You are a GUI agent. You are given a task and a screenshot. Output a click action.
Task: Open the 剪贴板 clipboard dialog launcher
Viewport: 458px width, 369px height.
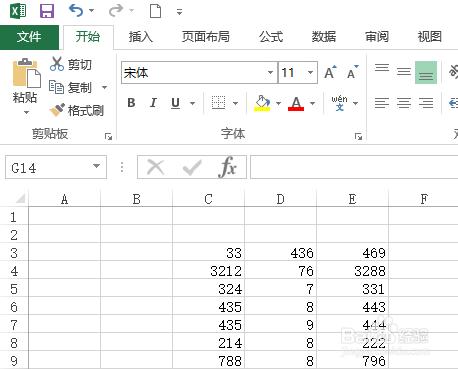tap(108, 136)
